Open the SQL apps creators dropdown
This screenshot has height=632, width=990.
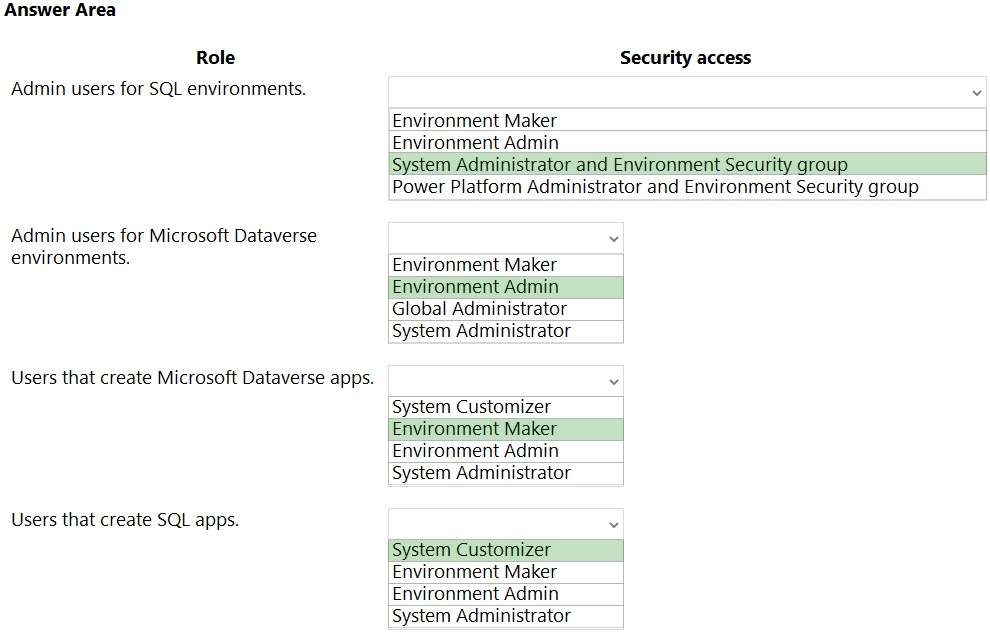[506, 524]
